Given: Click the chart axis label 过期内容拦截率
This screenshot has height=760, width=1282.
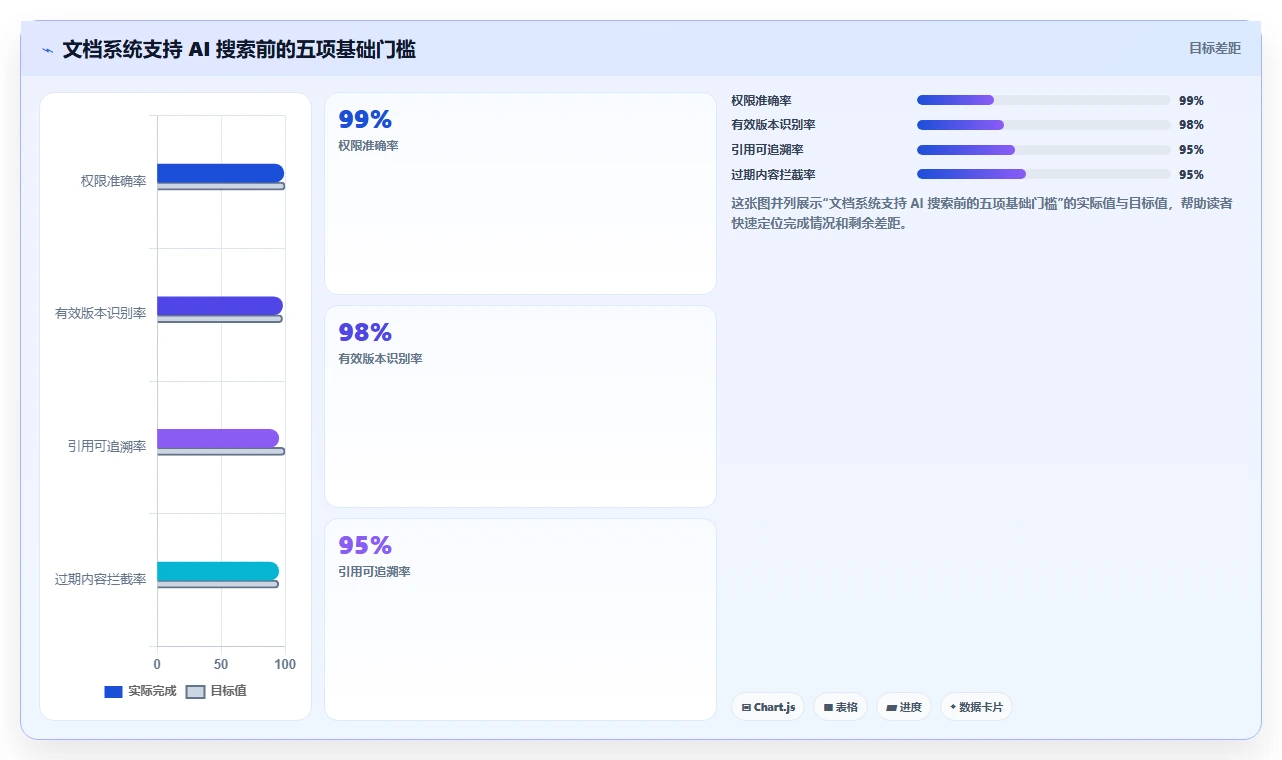Looking at the screenshot, I should [100, 579].
